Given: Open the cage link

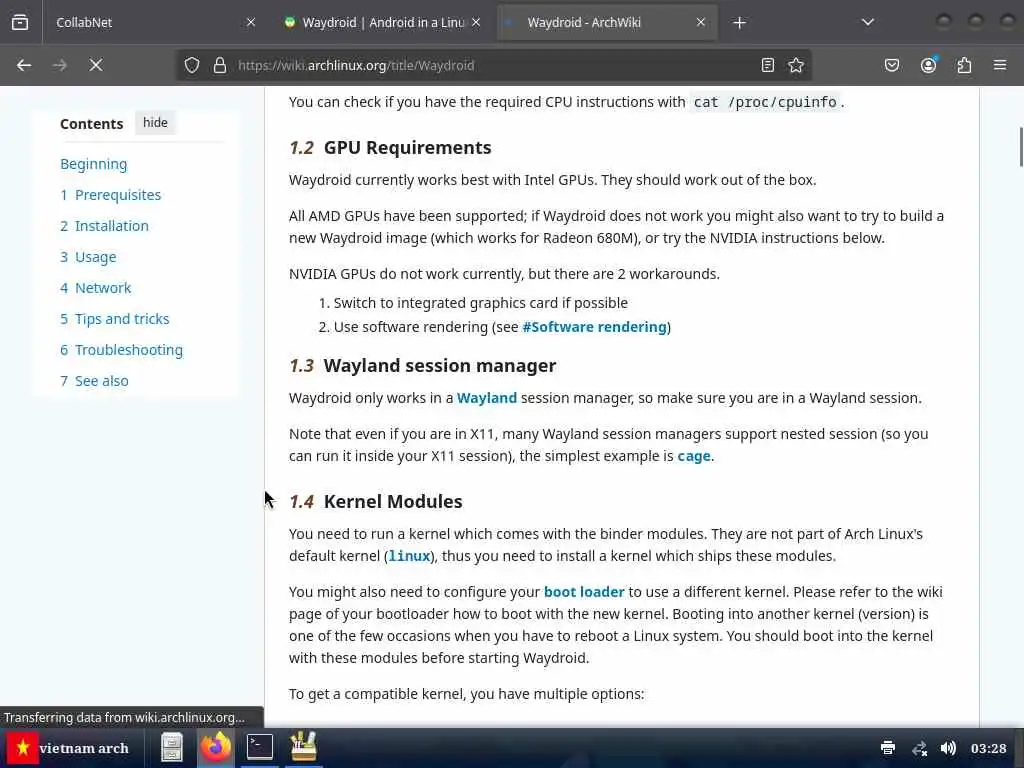Looking at the screenshot, I should [x=694, y=456].
